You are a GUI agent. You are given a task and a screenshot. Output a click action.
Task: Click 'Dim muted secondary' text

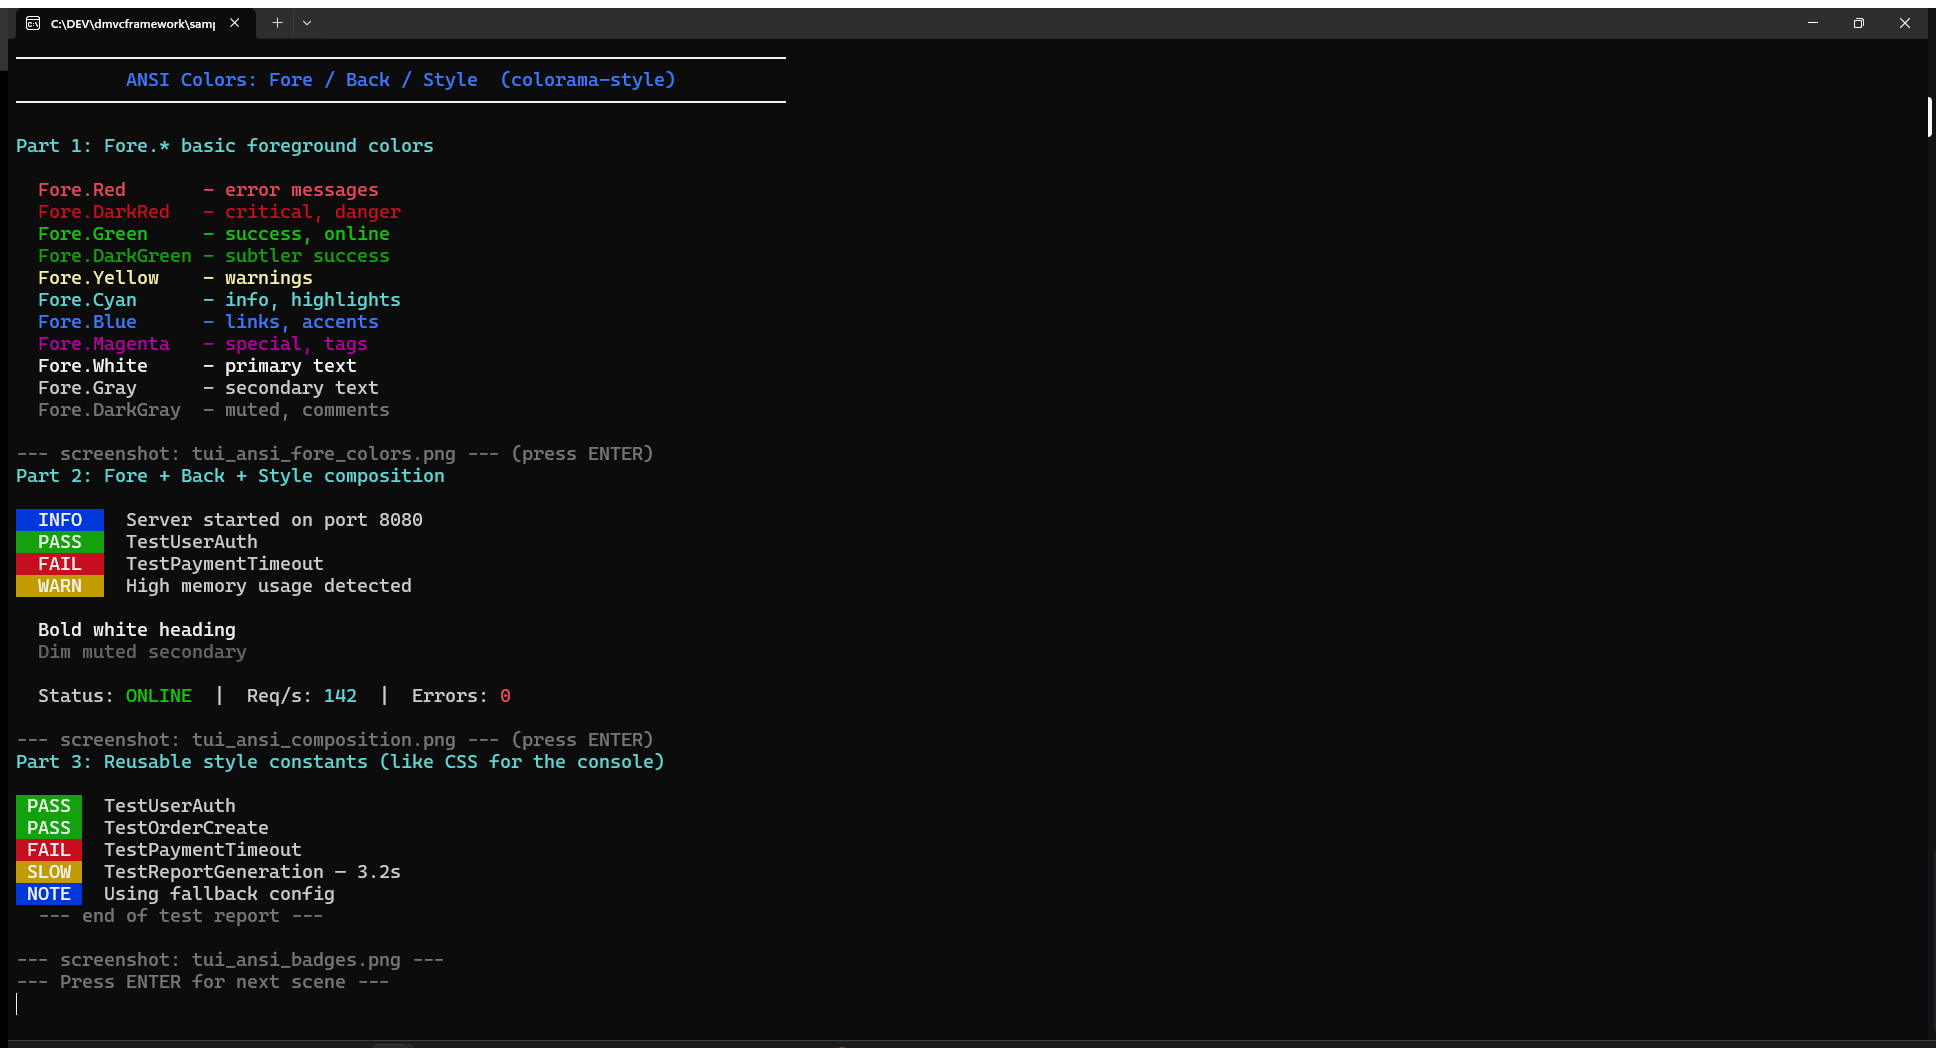[x=142, y=652]
